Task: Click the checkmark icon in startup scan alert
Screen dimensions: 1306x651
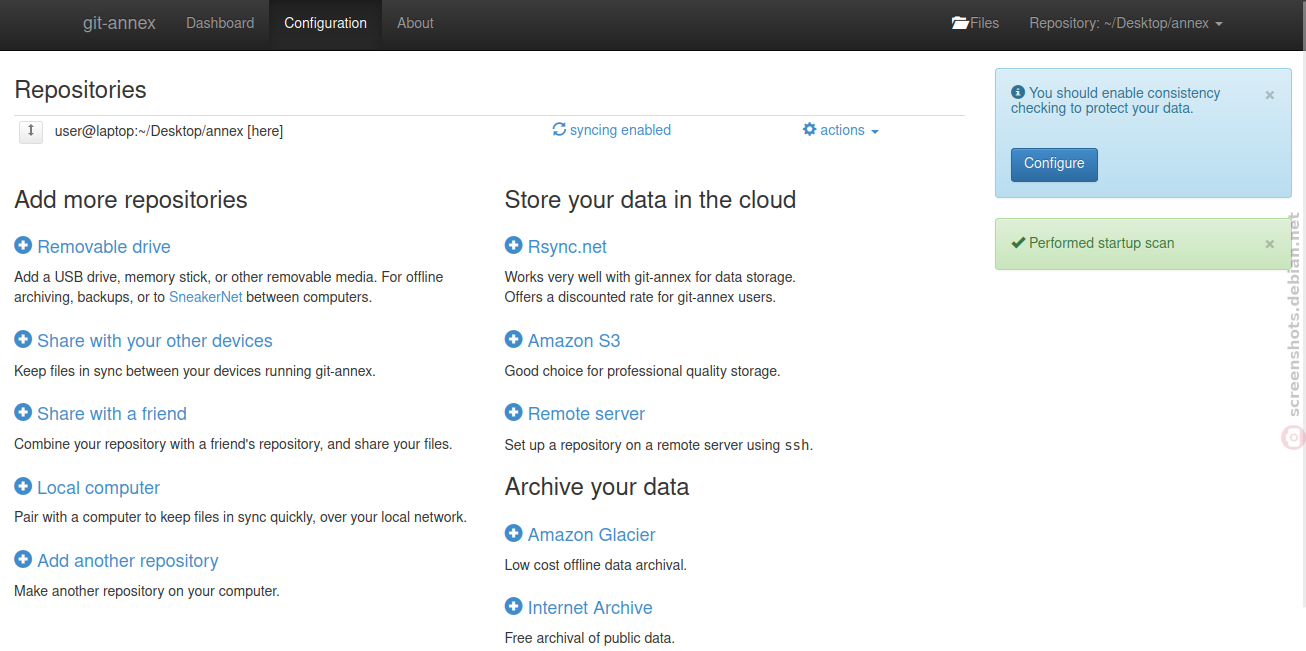Action: pyautogui.click(x=1018, y=242)
